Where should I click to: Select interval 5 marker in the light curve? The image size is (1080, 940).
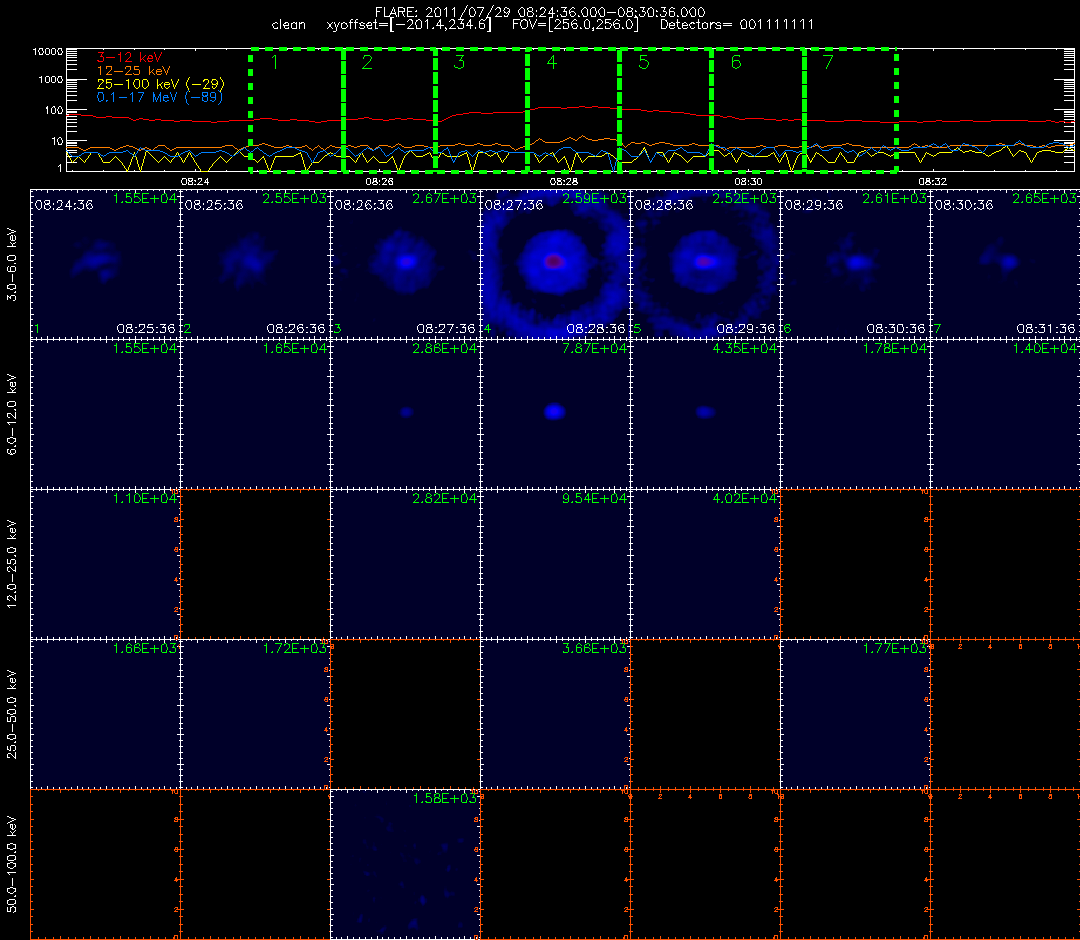click(x=644, y=62)
